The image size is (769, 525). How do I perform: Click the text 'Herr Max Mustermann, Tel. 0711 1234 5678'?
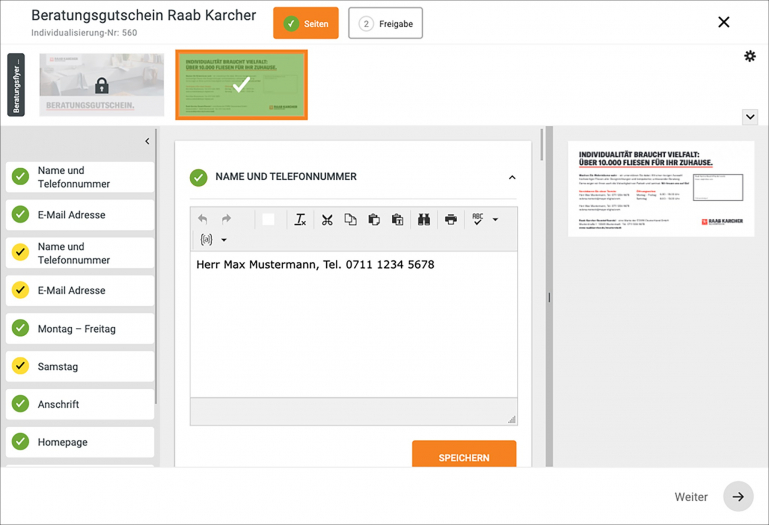315,265
